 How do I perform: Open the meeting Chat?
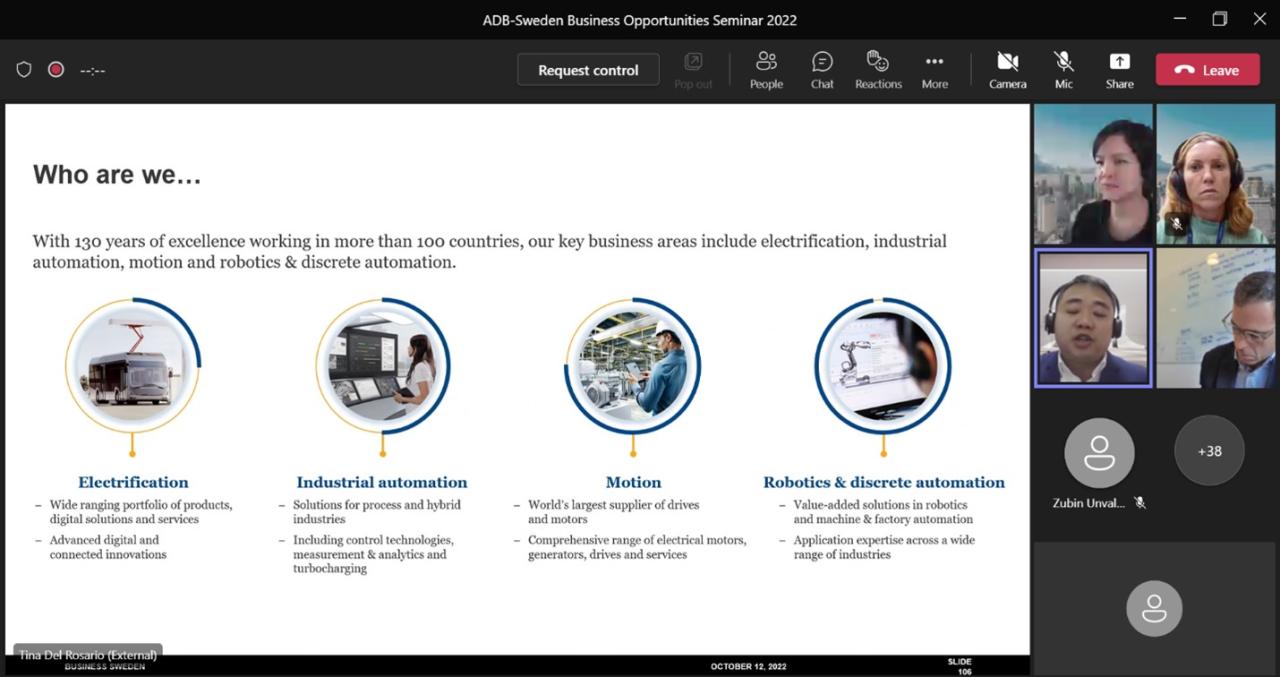tap(822, 70)
